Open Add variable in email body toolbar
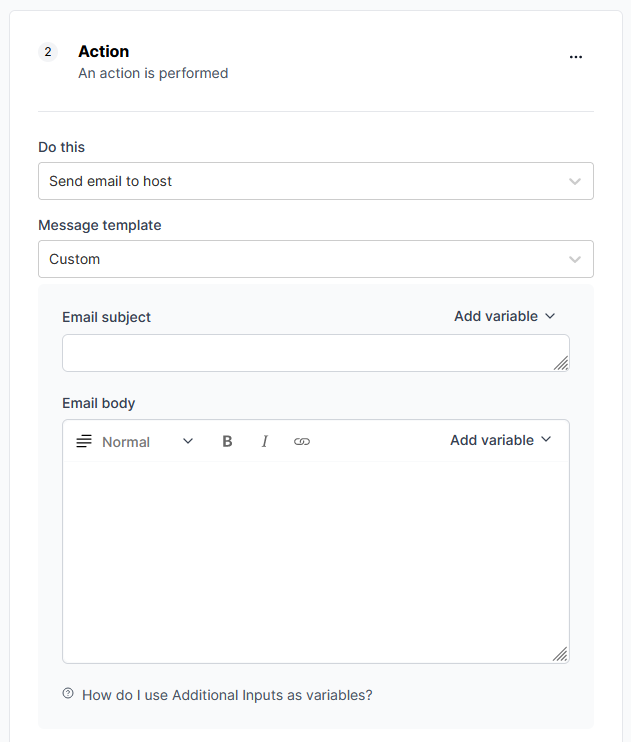Viewport: 631px width, 742px height. tap(501, 440)
